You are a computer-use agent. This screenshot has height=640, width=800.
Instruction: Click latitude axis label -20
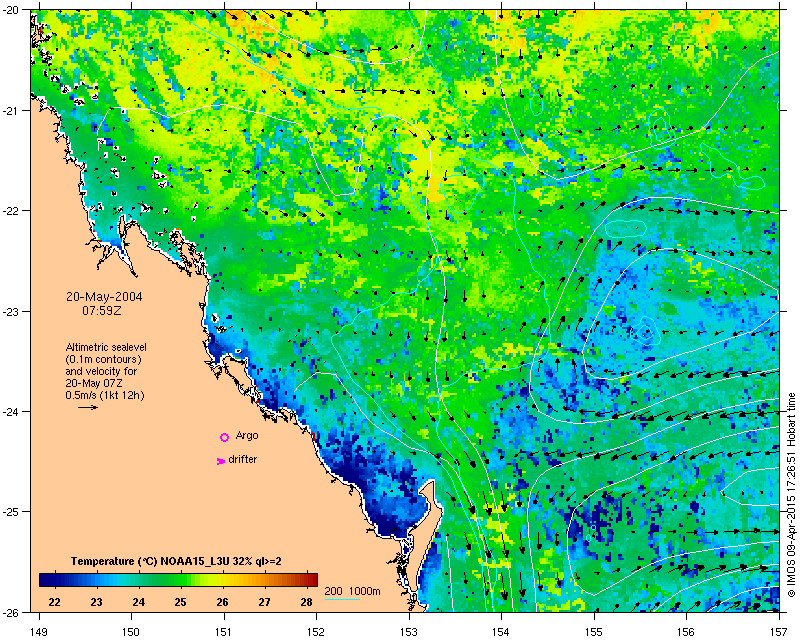coord(11,10)
